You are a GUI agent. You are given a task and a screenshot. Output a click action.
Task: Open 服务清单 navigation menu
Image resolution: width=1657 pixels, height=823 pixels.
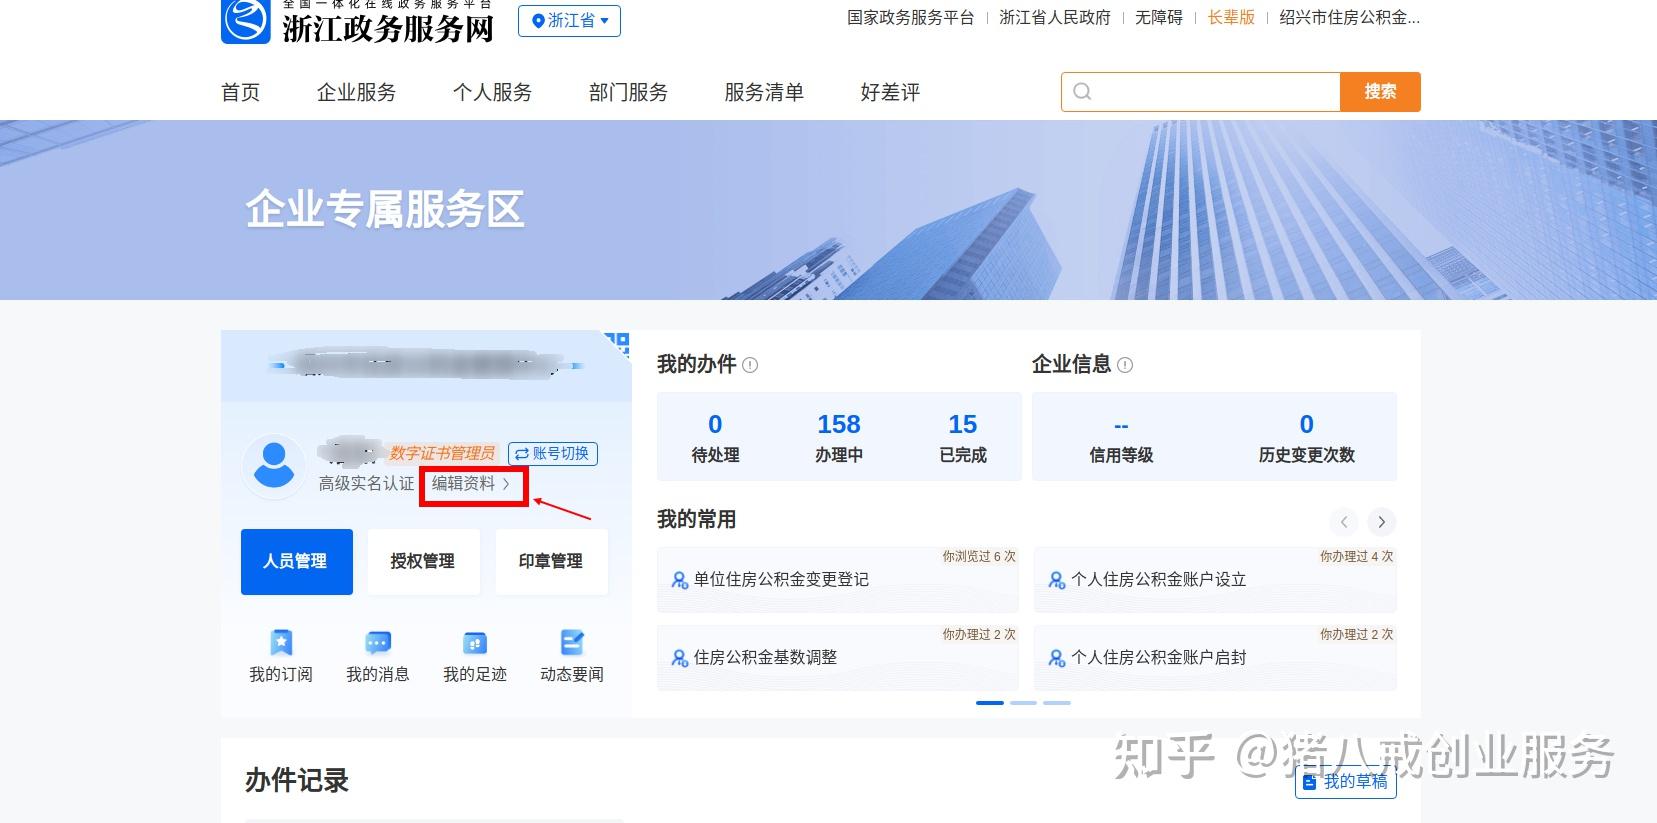[x=764, y=92]
